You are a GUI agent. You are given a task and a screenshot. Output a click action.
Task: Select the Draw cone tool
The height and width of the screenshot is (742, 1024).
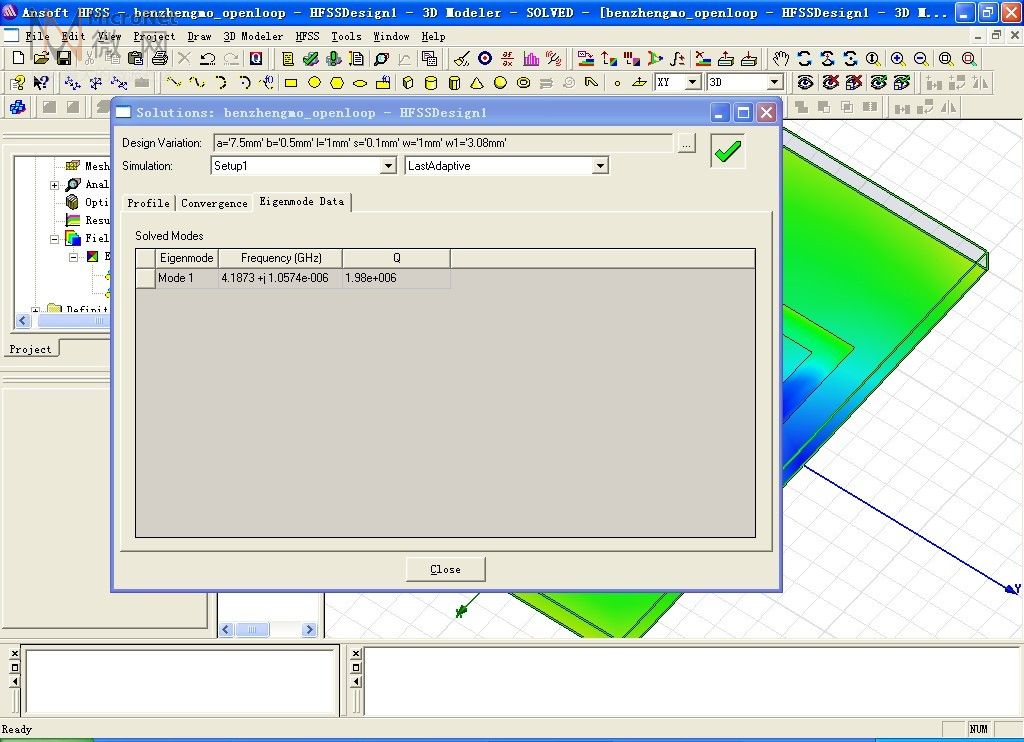[x=477, y=83]
